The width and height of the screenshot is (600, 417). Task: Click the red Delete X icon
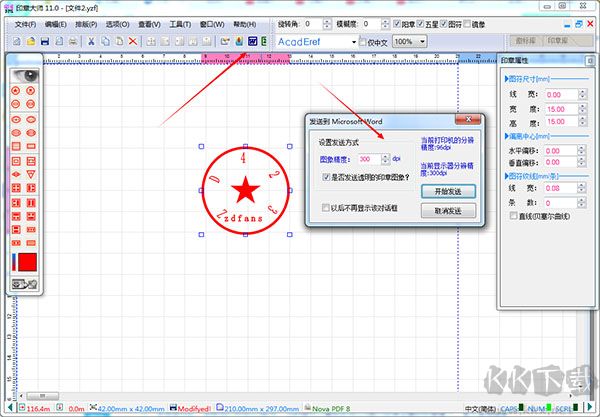pos(134,41)
